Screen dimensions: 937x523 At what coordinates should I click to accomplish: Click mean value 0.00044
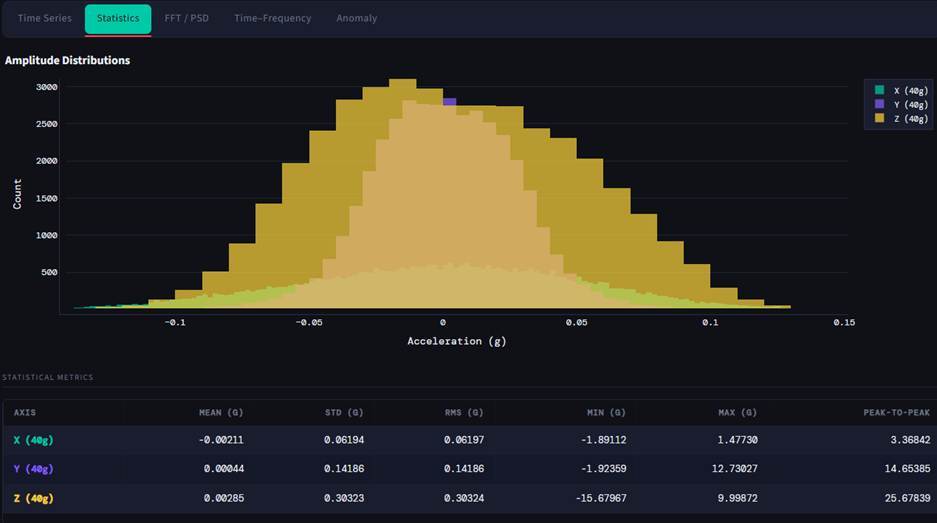[x=224, y=469]
